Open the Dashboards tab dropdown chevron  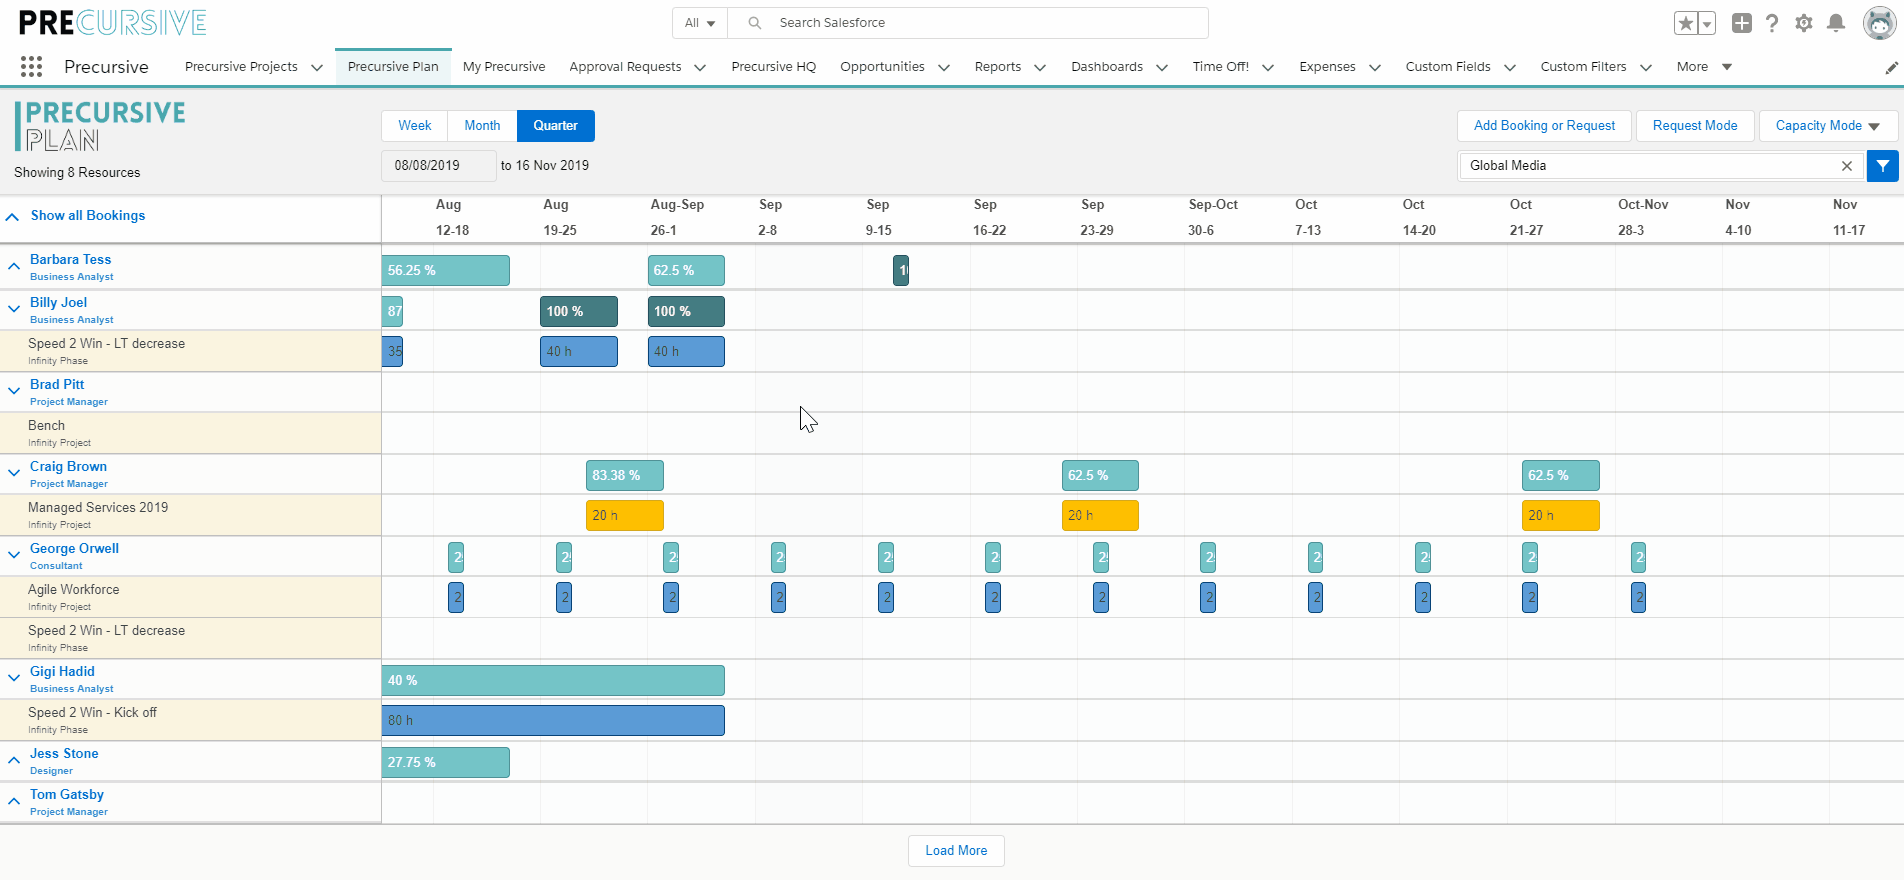1162,68
